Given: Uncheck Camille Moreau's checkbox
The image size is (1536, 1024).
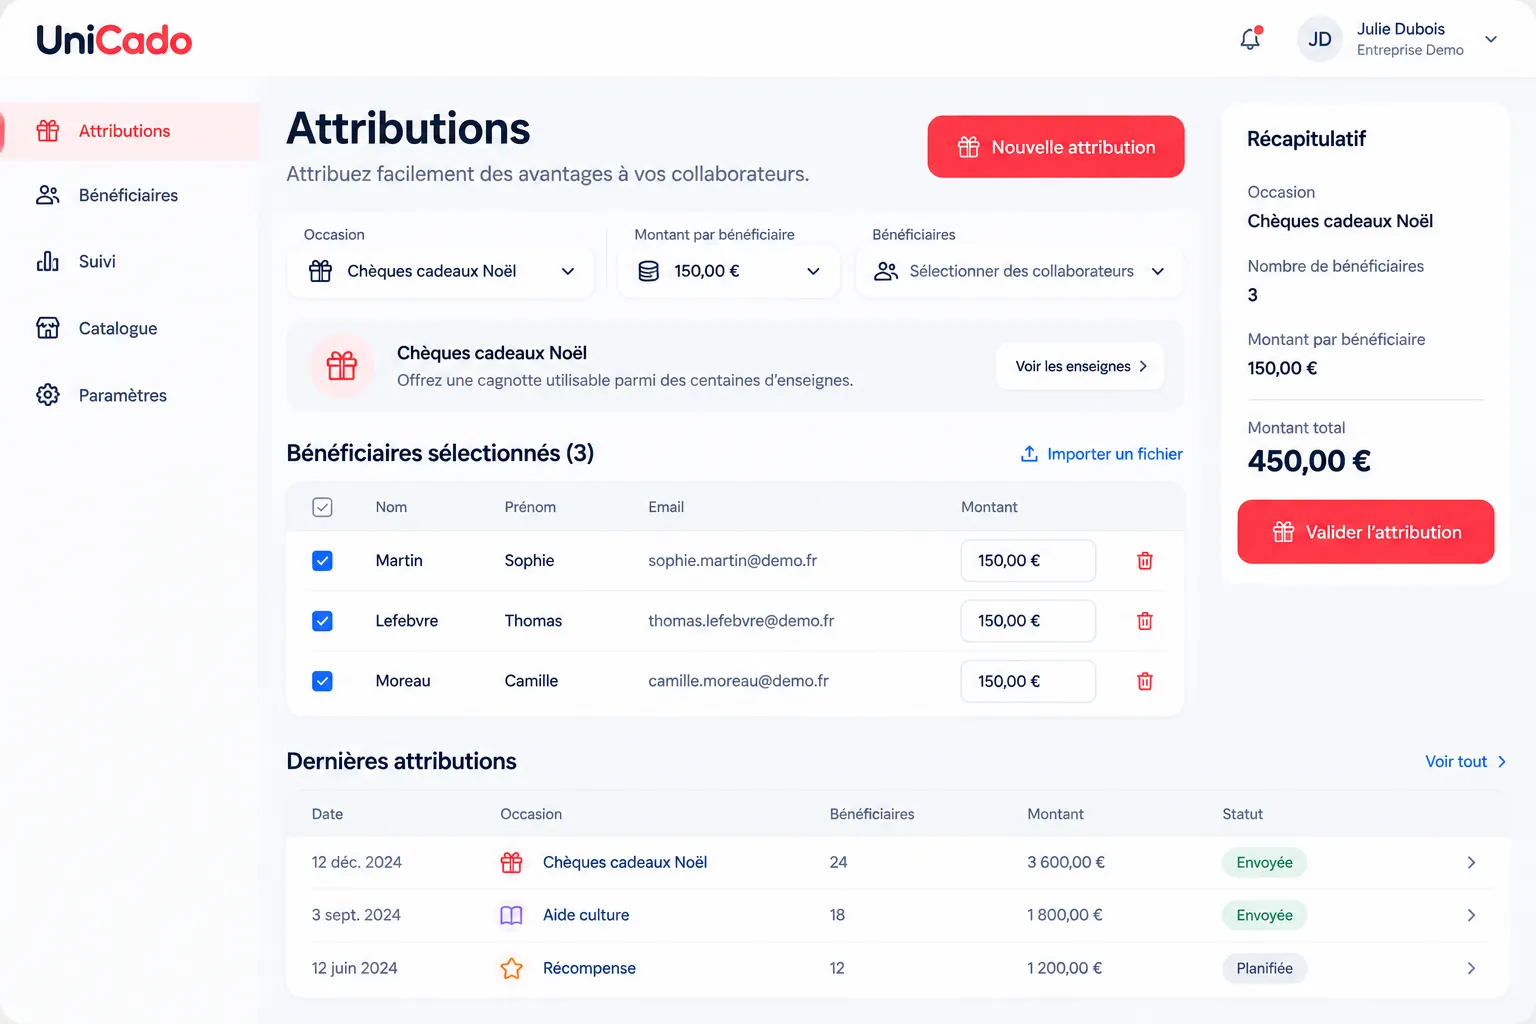Looking at the screenshot, I should [322, 681].
